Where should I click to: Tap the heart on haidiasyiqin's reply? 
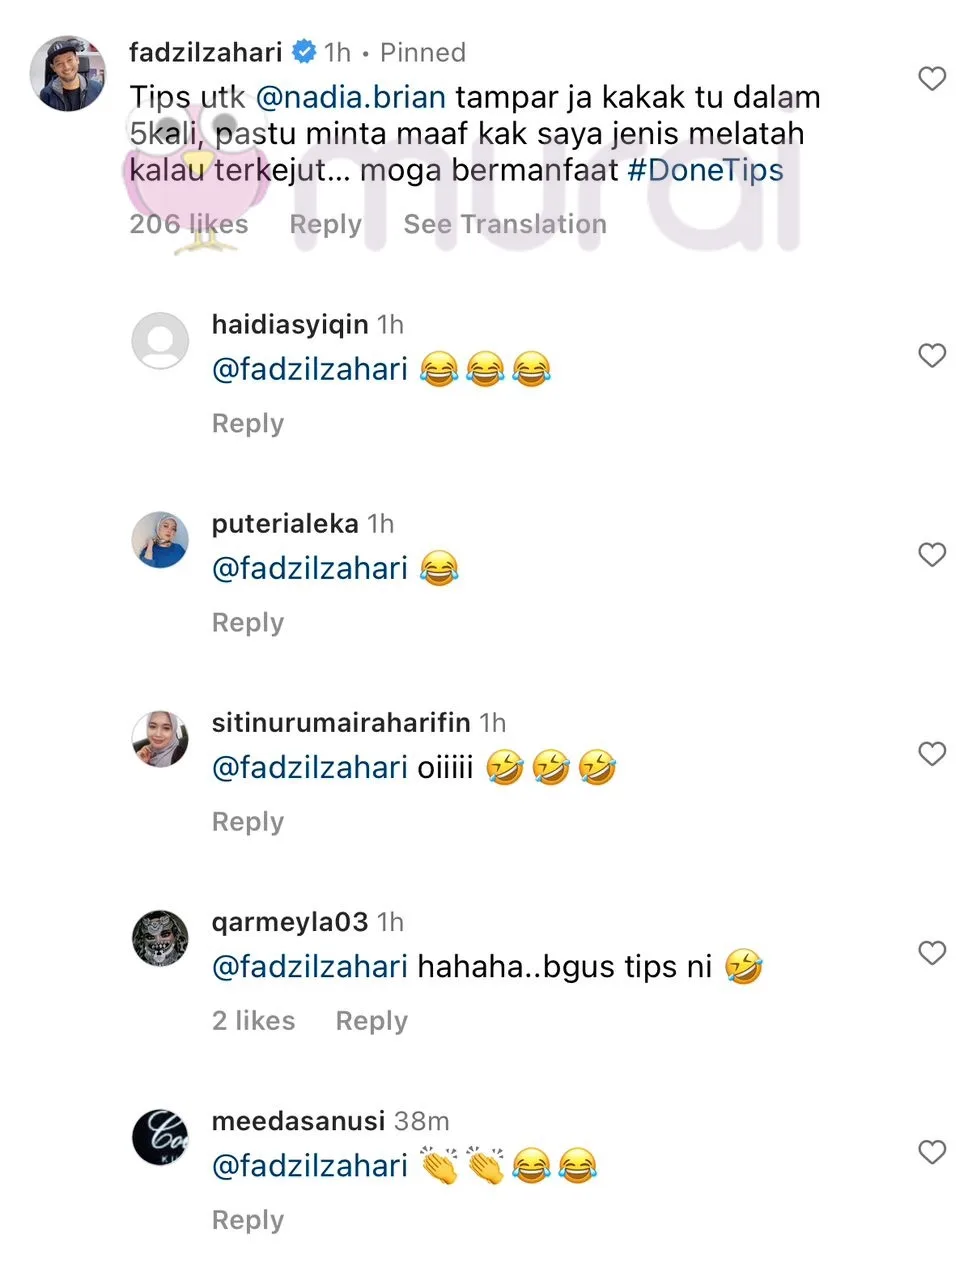tap(931, 356)
